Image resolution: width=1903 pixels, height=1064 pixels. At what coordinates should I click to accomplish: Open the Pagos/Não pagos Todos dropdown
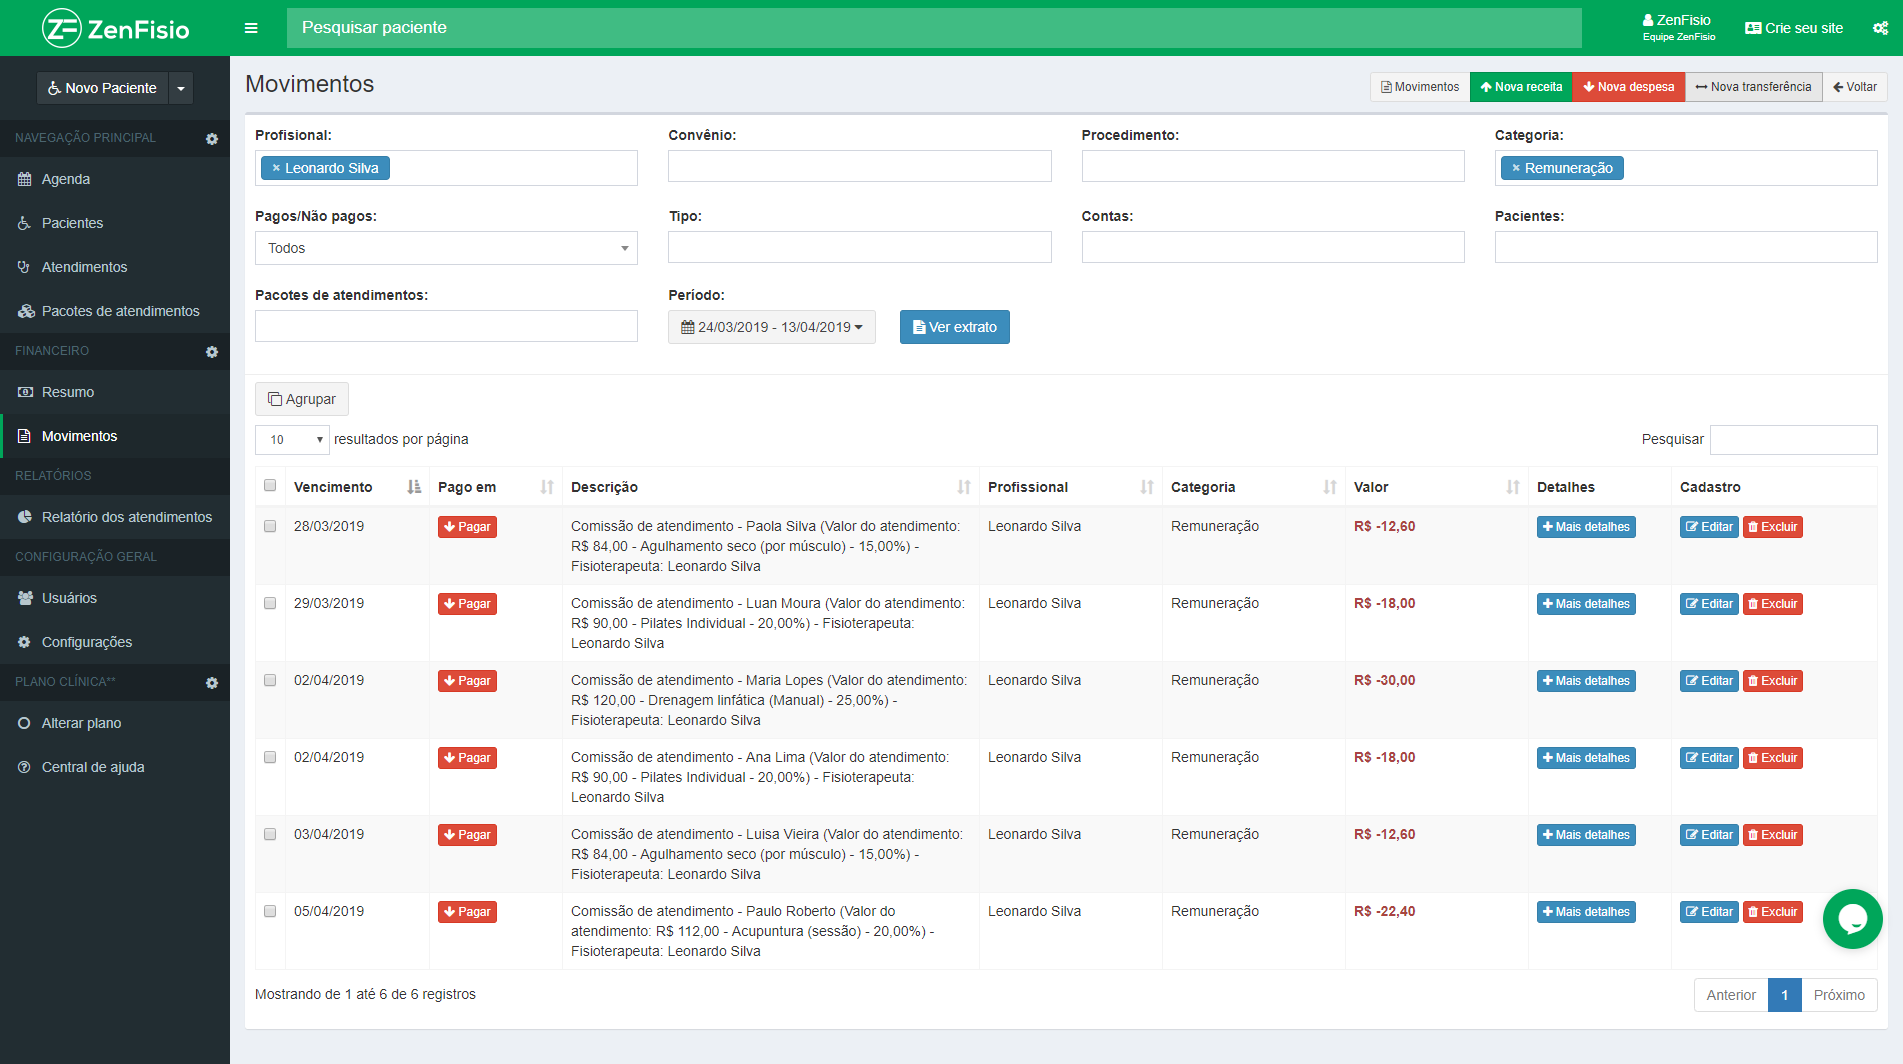click(x=446, y=248)
